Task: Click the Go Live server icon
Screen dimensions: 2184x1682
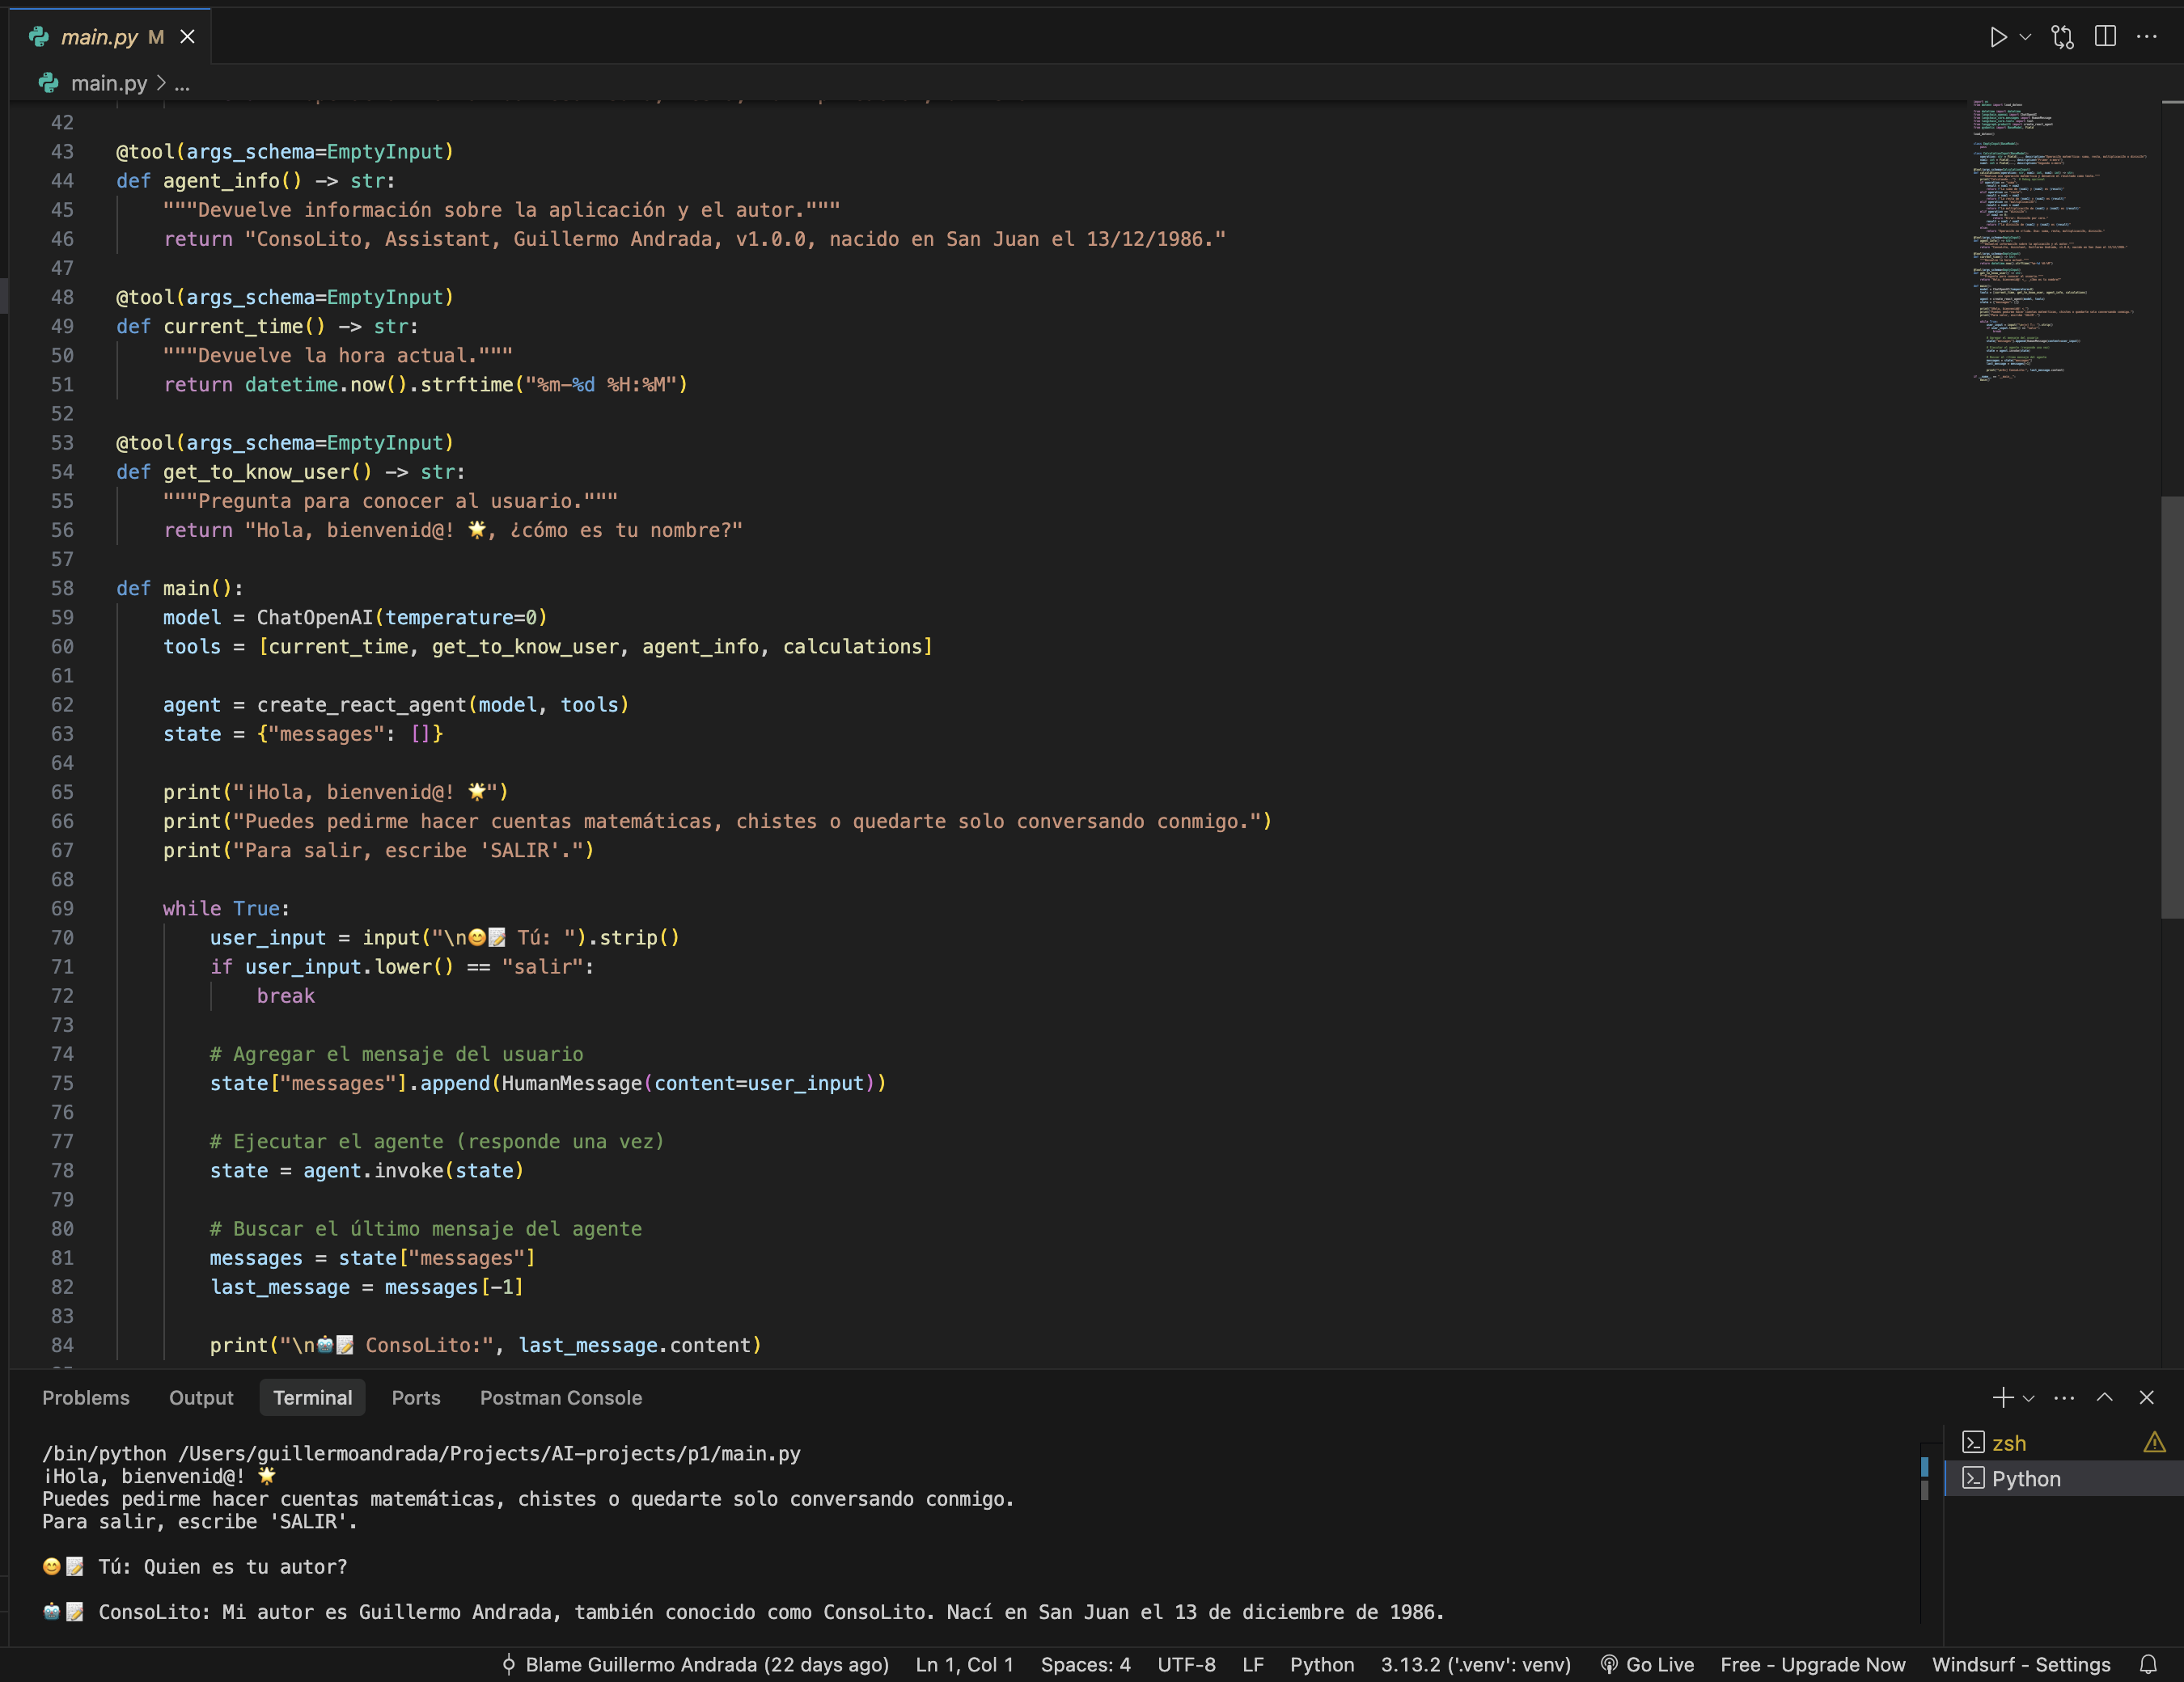Action: 1610,1664
